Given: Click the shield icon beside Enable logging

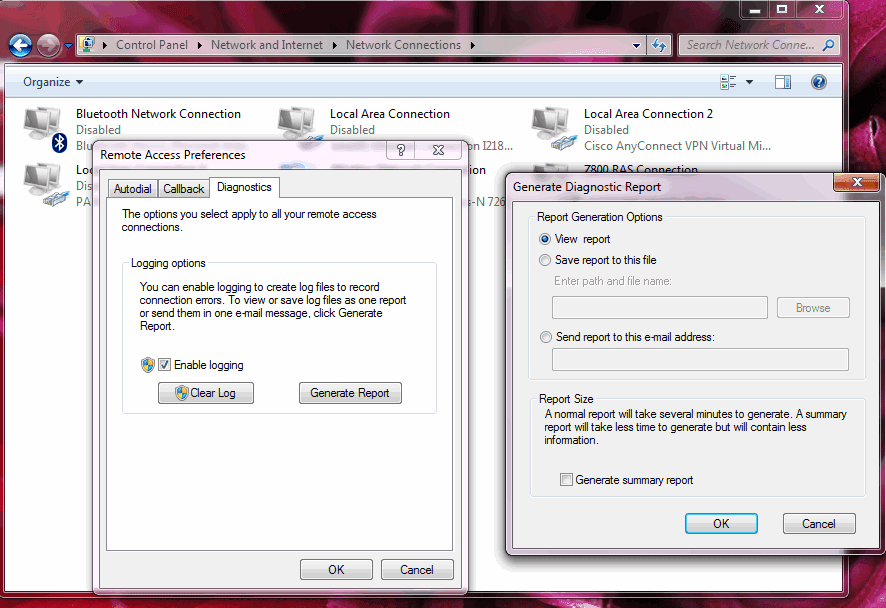Looking at the screenshot, I should point(148,365).
